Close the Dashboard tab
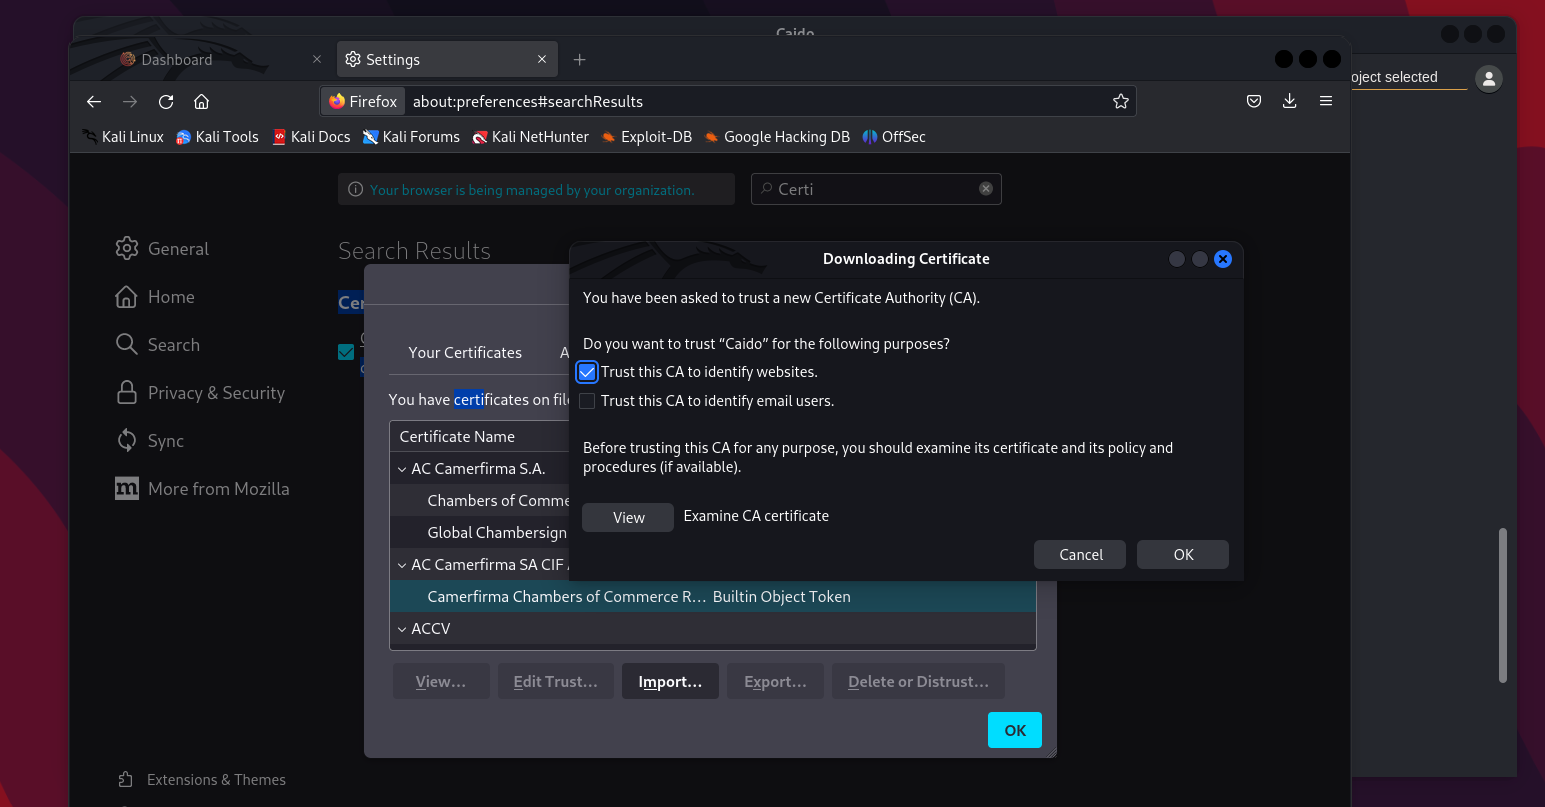Screen dimensions: 1545x807 (317, 59)
